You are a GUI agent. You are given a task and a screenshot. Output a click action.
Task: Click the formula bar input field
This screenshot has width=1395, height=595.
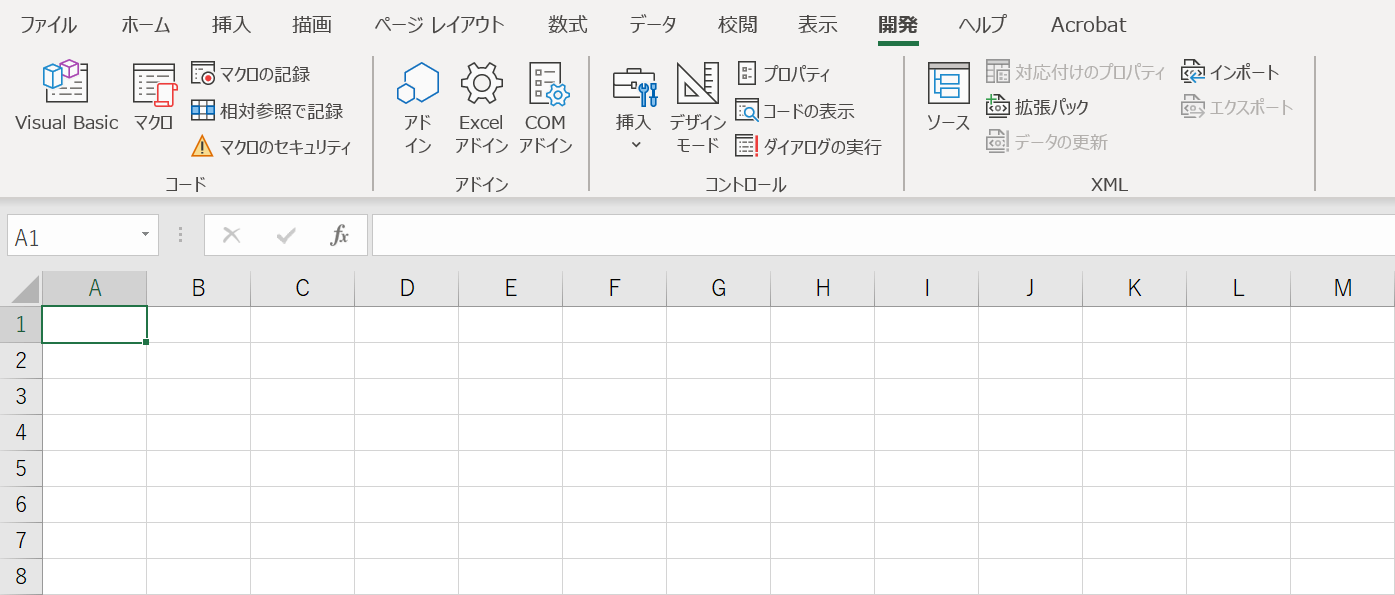click(880, 236)
